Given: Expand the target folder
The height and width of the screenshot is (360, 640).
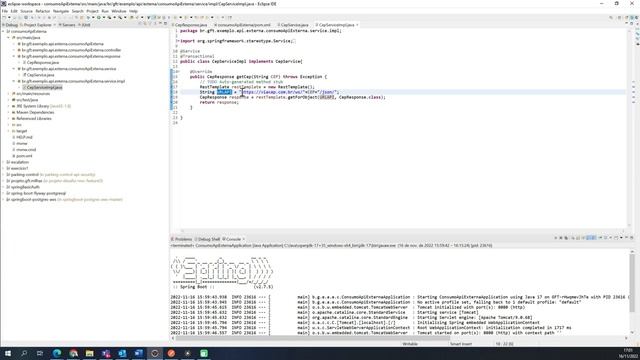Looking at the screenshot, I should (x=8, y=131).
